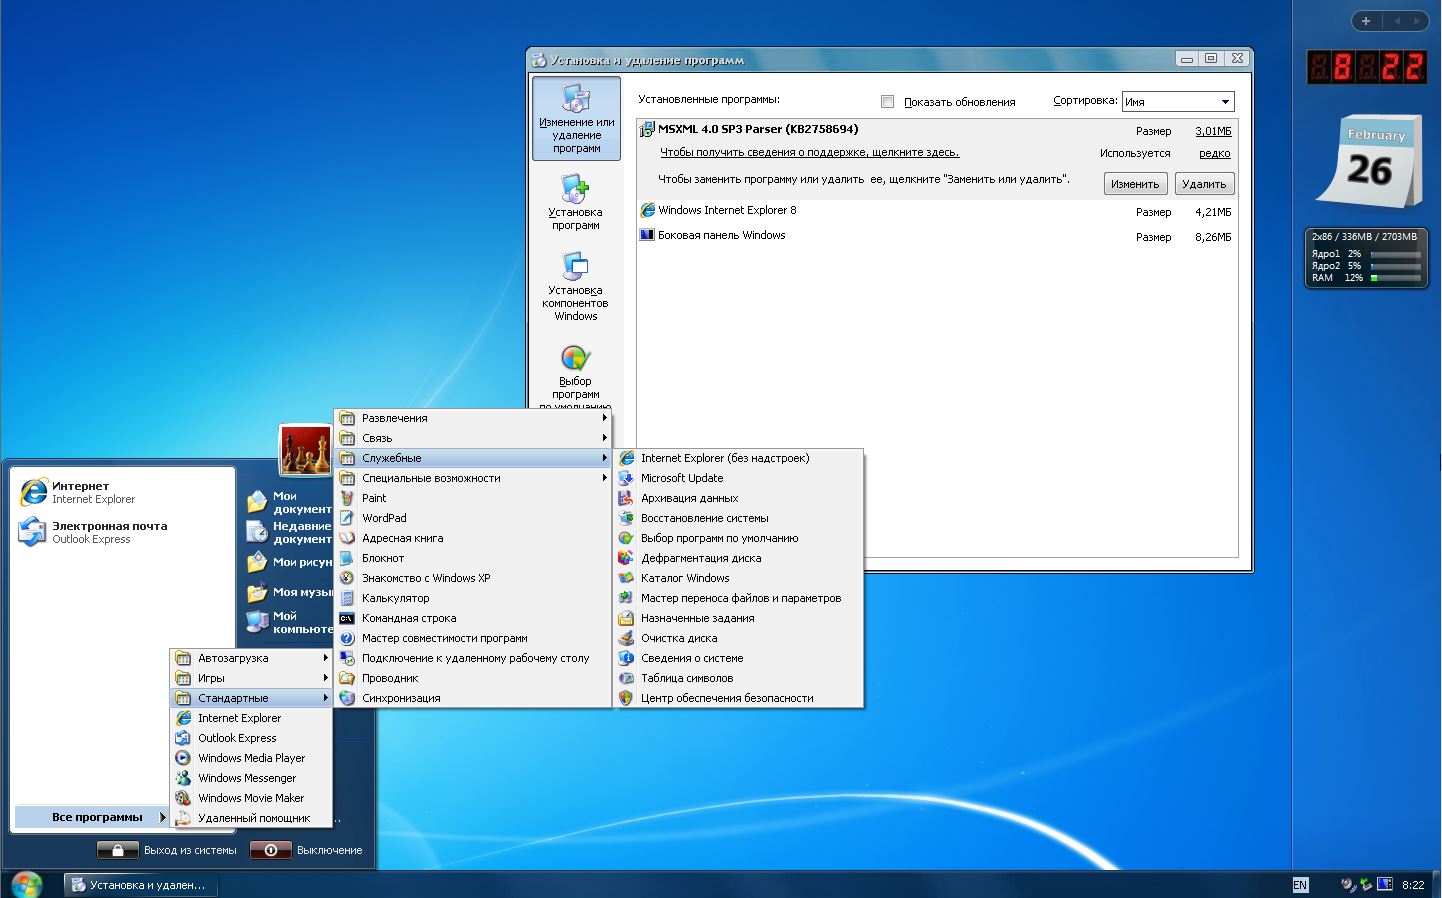The image size is (1442, 898).
Task: Click the Проводник icon
Action: click(347, 678)
